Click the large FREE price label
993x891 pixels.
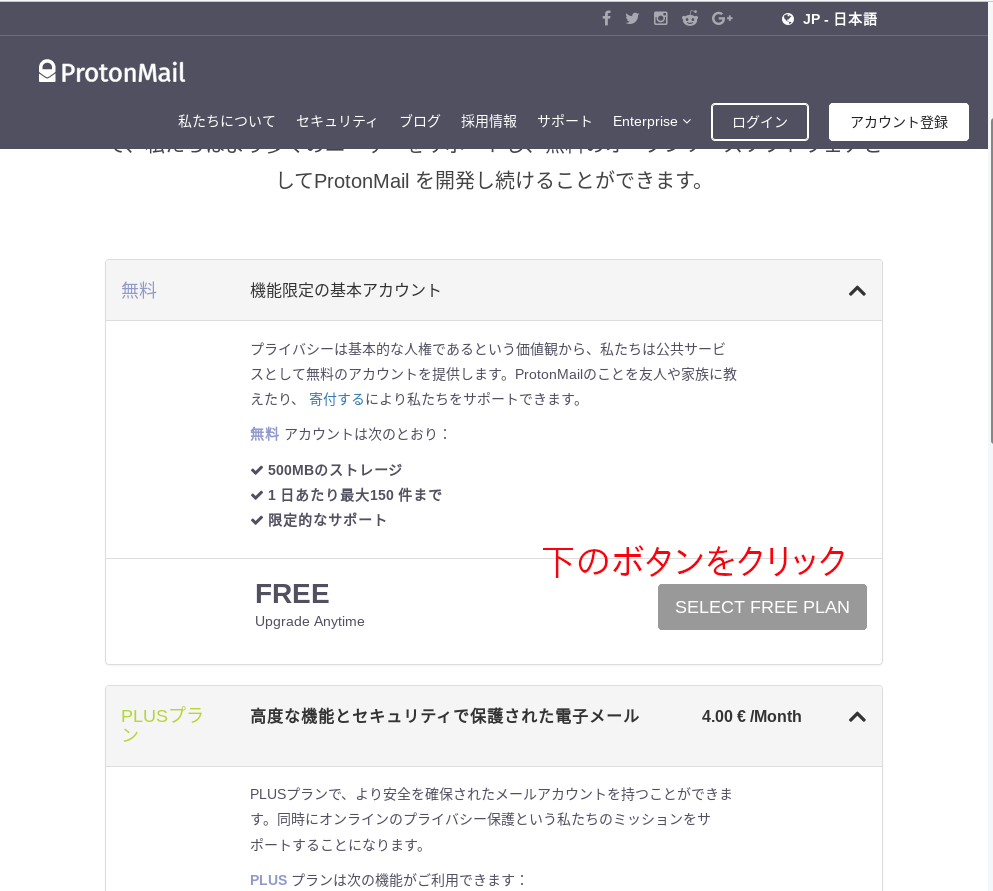point(292,594)
